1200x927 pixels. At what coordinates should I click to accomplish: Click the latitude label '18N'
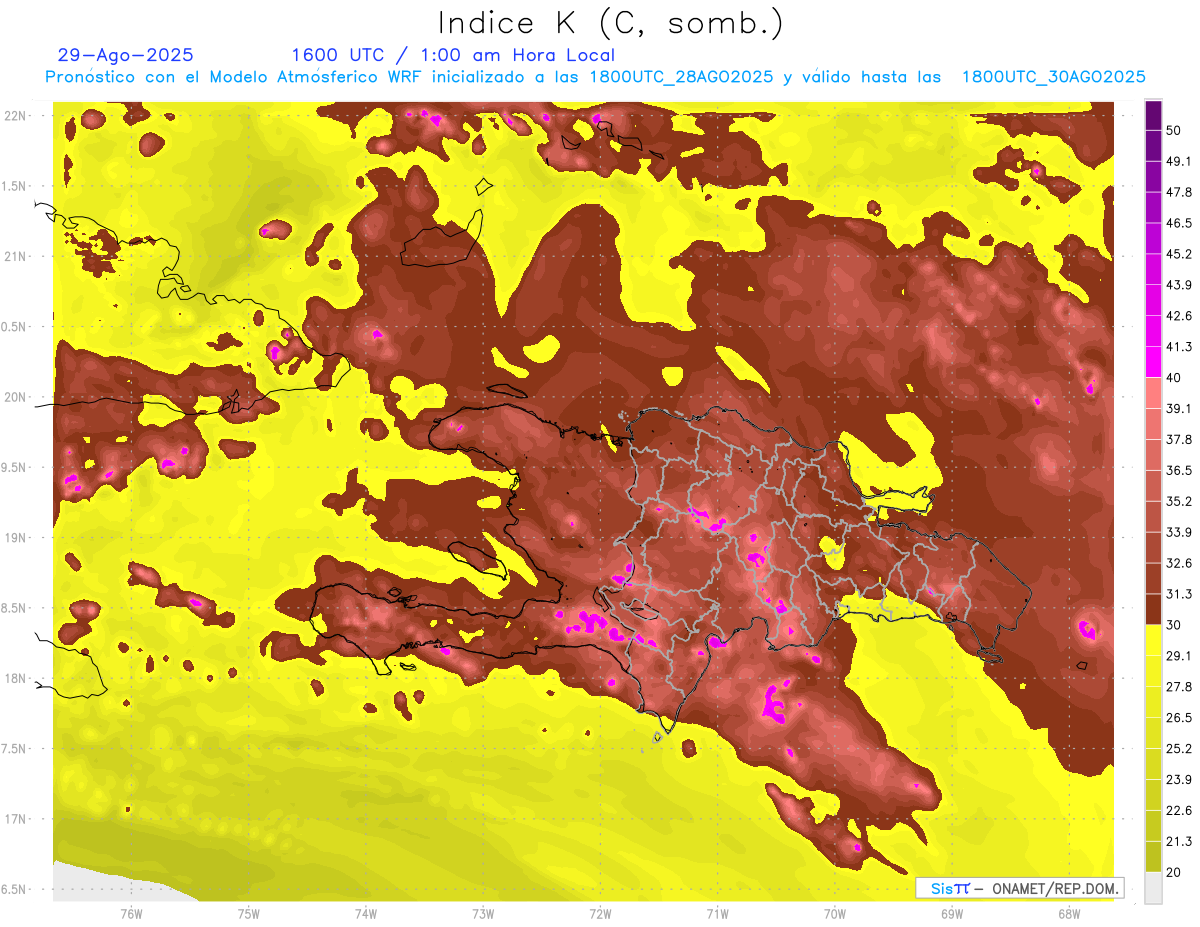coord(17,679)
